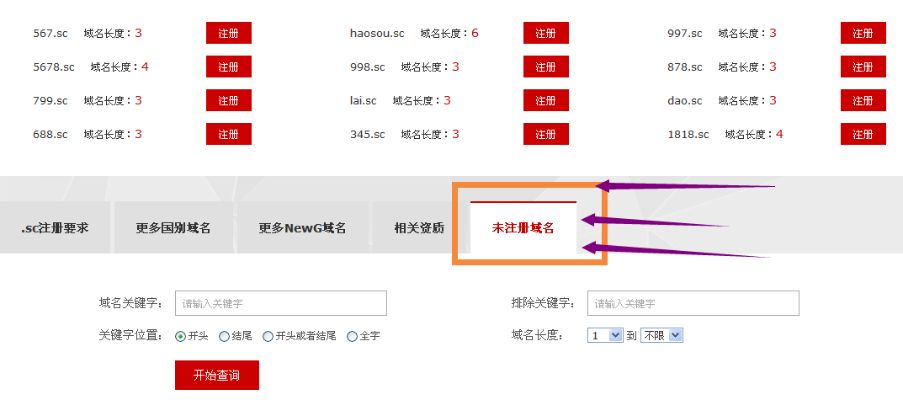
Task: Click the 998.sc domain name text
Action: point(367,67)
